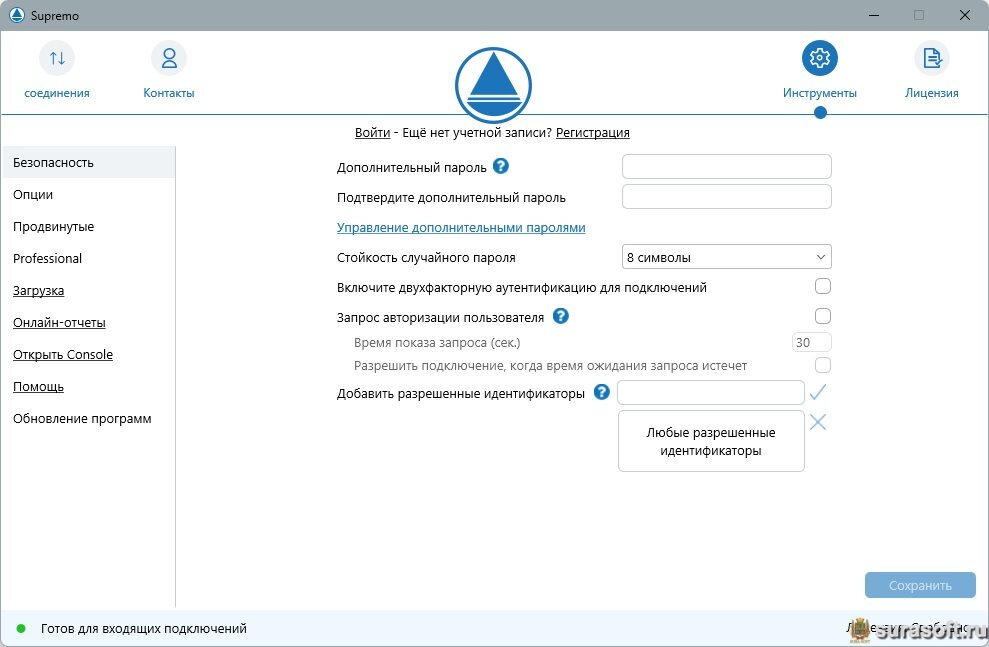The height and width of the screenshot is (647, 989).
Task: Click the Любые разрешенные идентификаторы list box
Action: point(711,441)
